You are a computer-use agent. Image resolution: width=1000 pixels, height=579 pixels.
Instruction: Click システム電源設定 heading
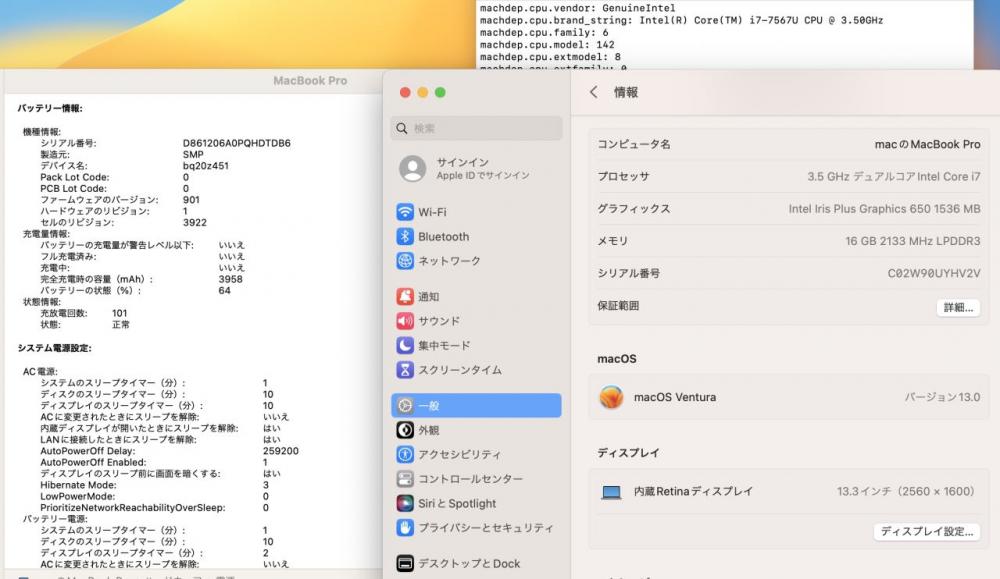tap(54, 348)
